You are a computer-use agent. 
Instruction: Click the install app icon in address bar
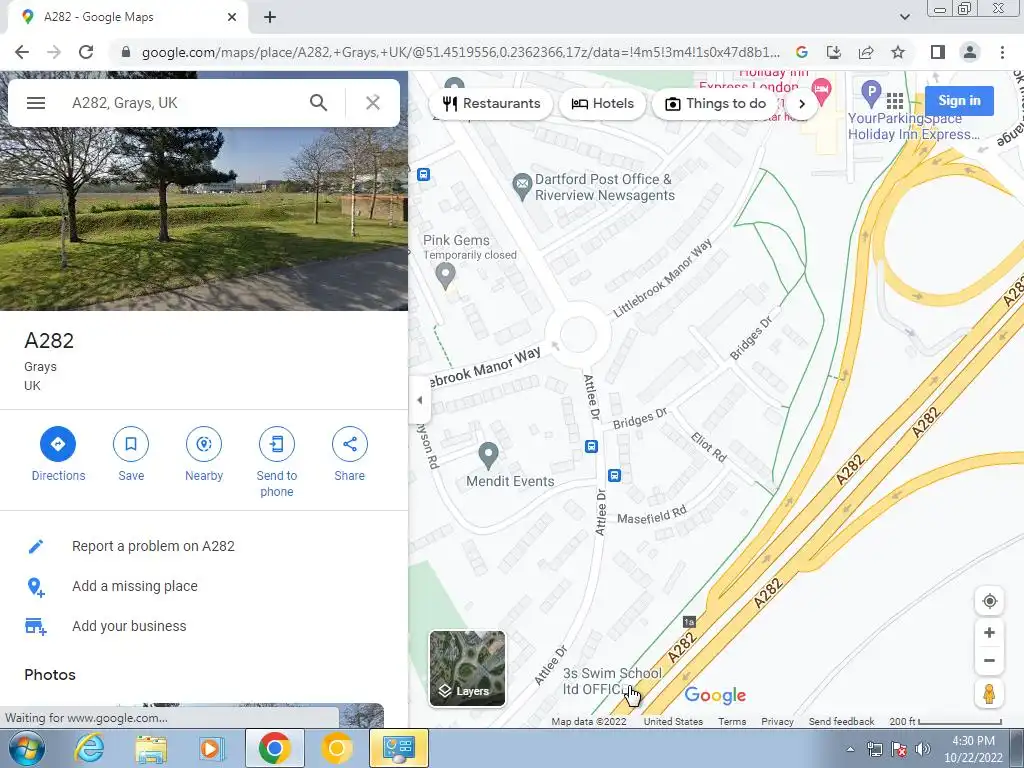tap(834, 52)
